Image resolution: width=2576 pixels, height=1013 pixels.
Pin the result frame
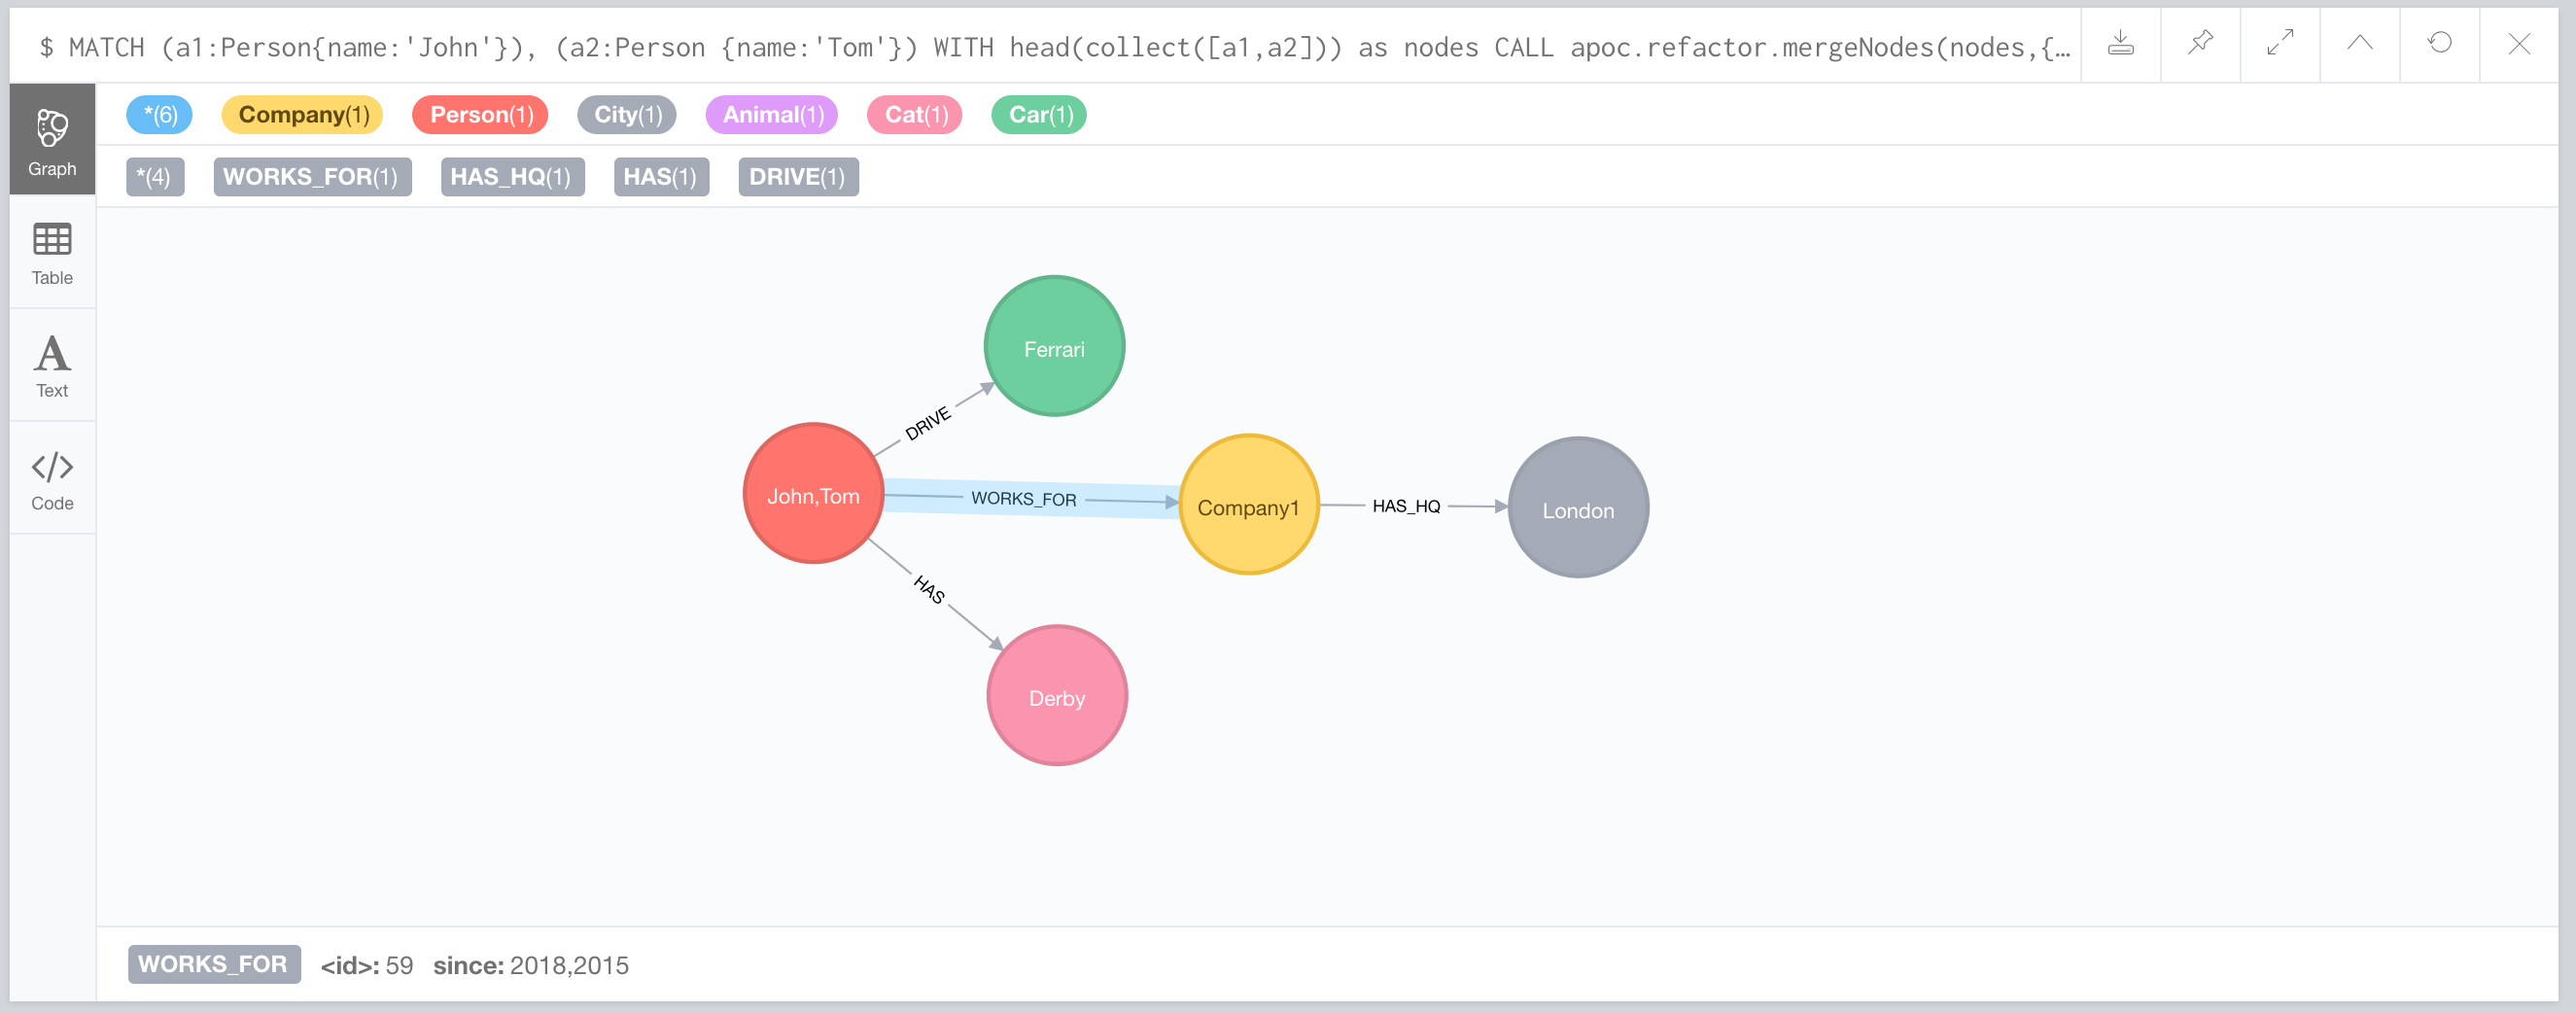click(x=2199, y=44)
